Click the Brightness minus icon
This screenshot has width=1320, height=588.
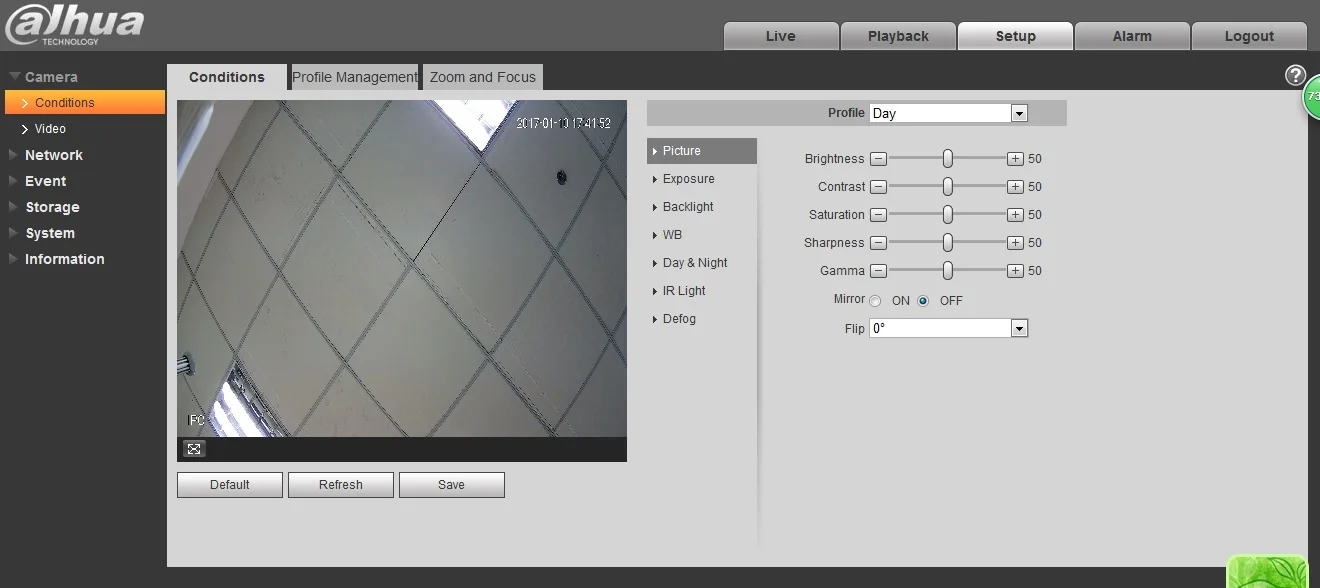coord(878,159)
